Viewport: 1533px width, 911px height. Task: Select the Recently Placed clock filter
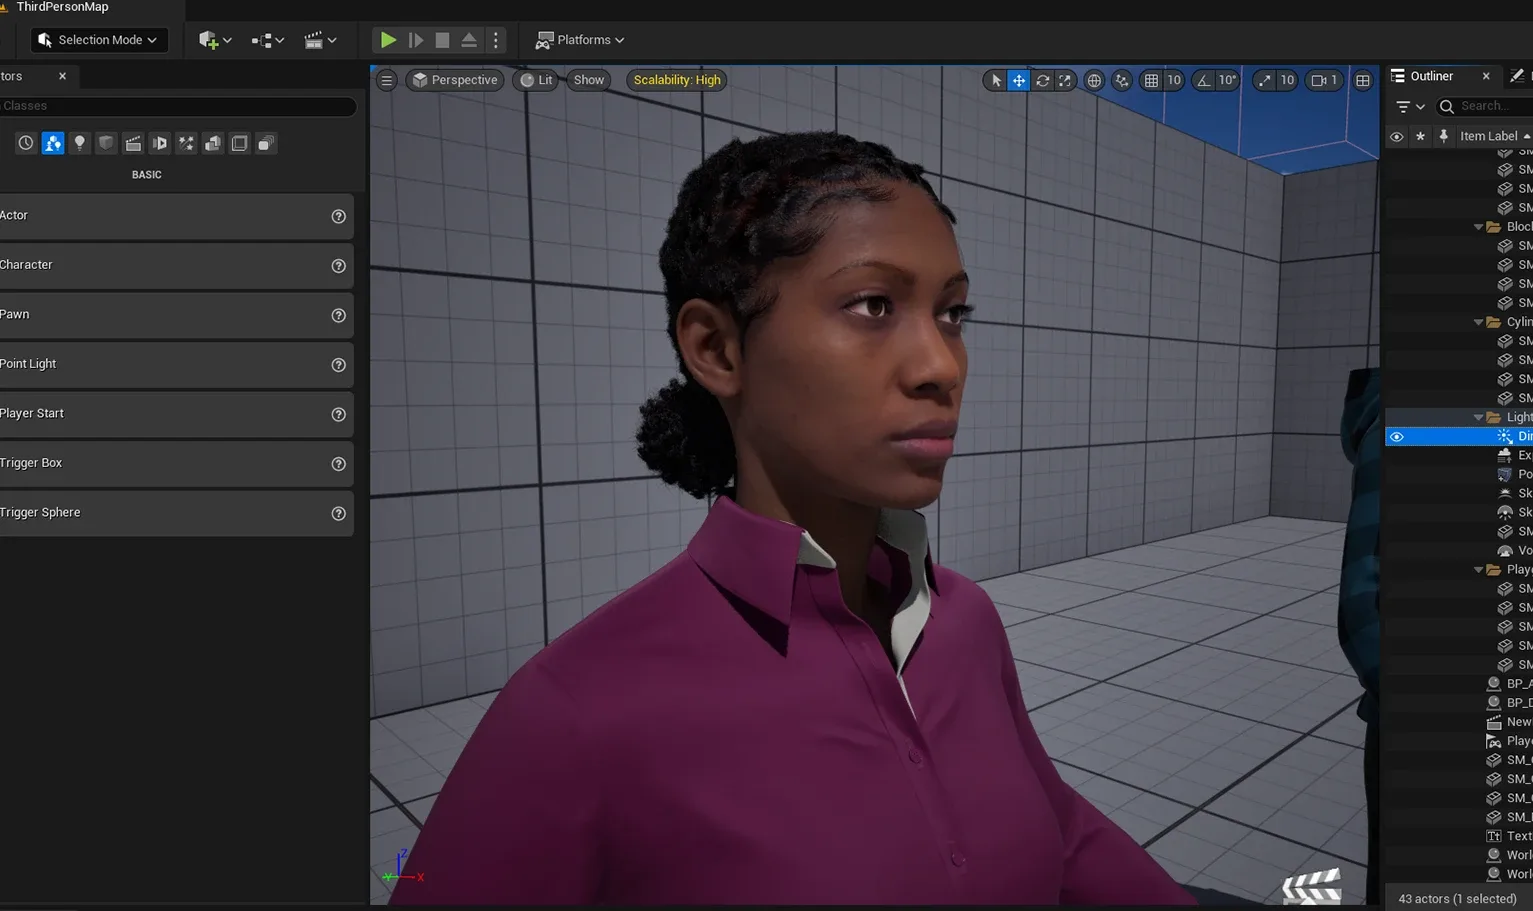(x=26, y=143)
